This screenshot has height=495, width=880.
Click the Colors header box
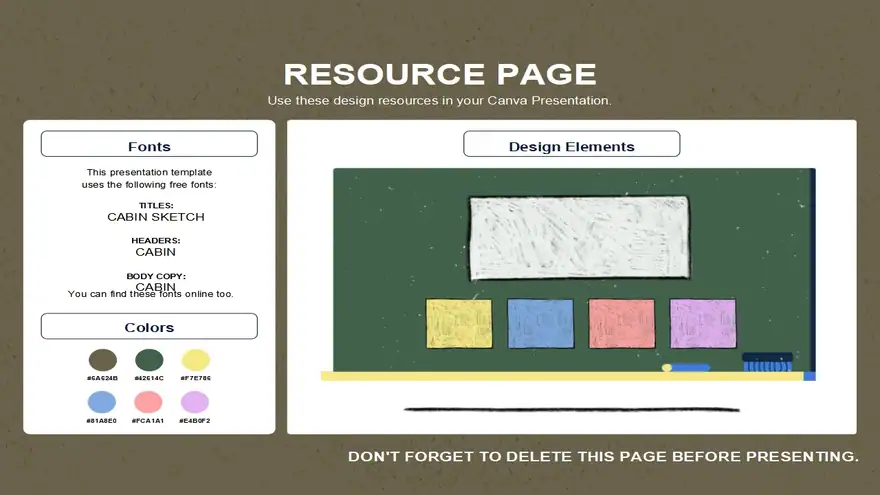pyautogui.click(x=149, y=326)
